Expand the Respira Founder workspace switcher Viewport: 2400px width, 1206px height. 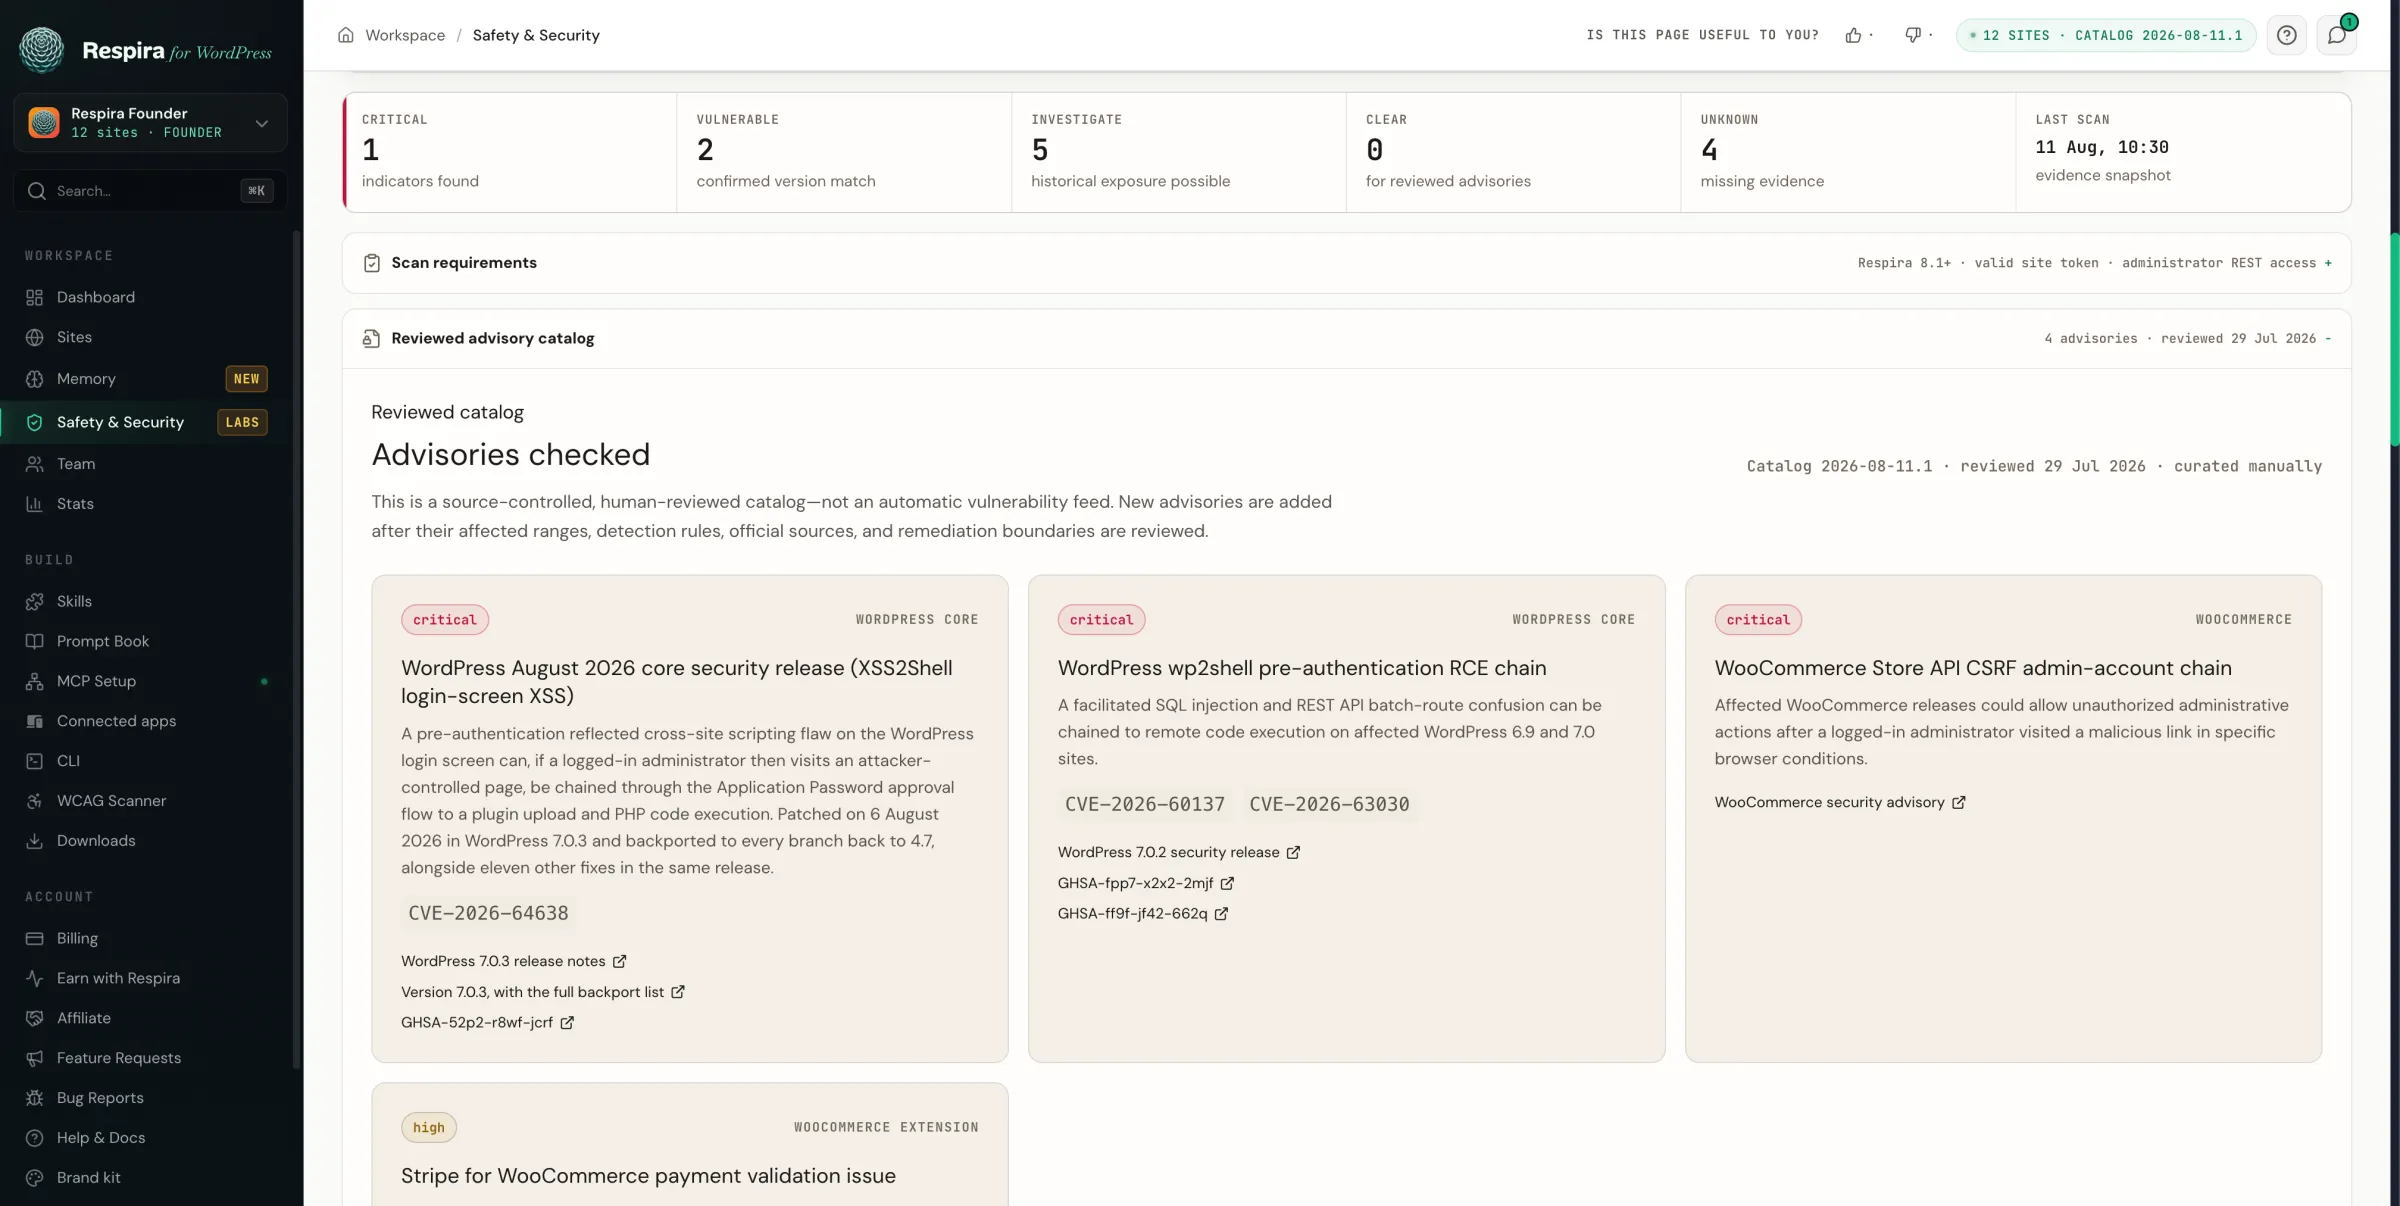261,123
